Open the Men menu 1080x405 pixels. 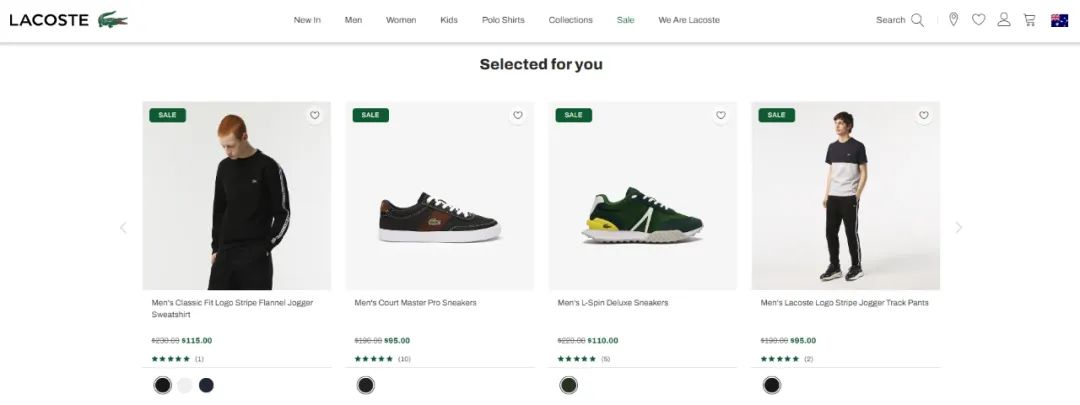tap(353, 20)
